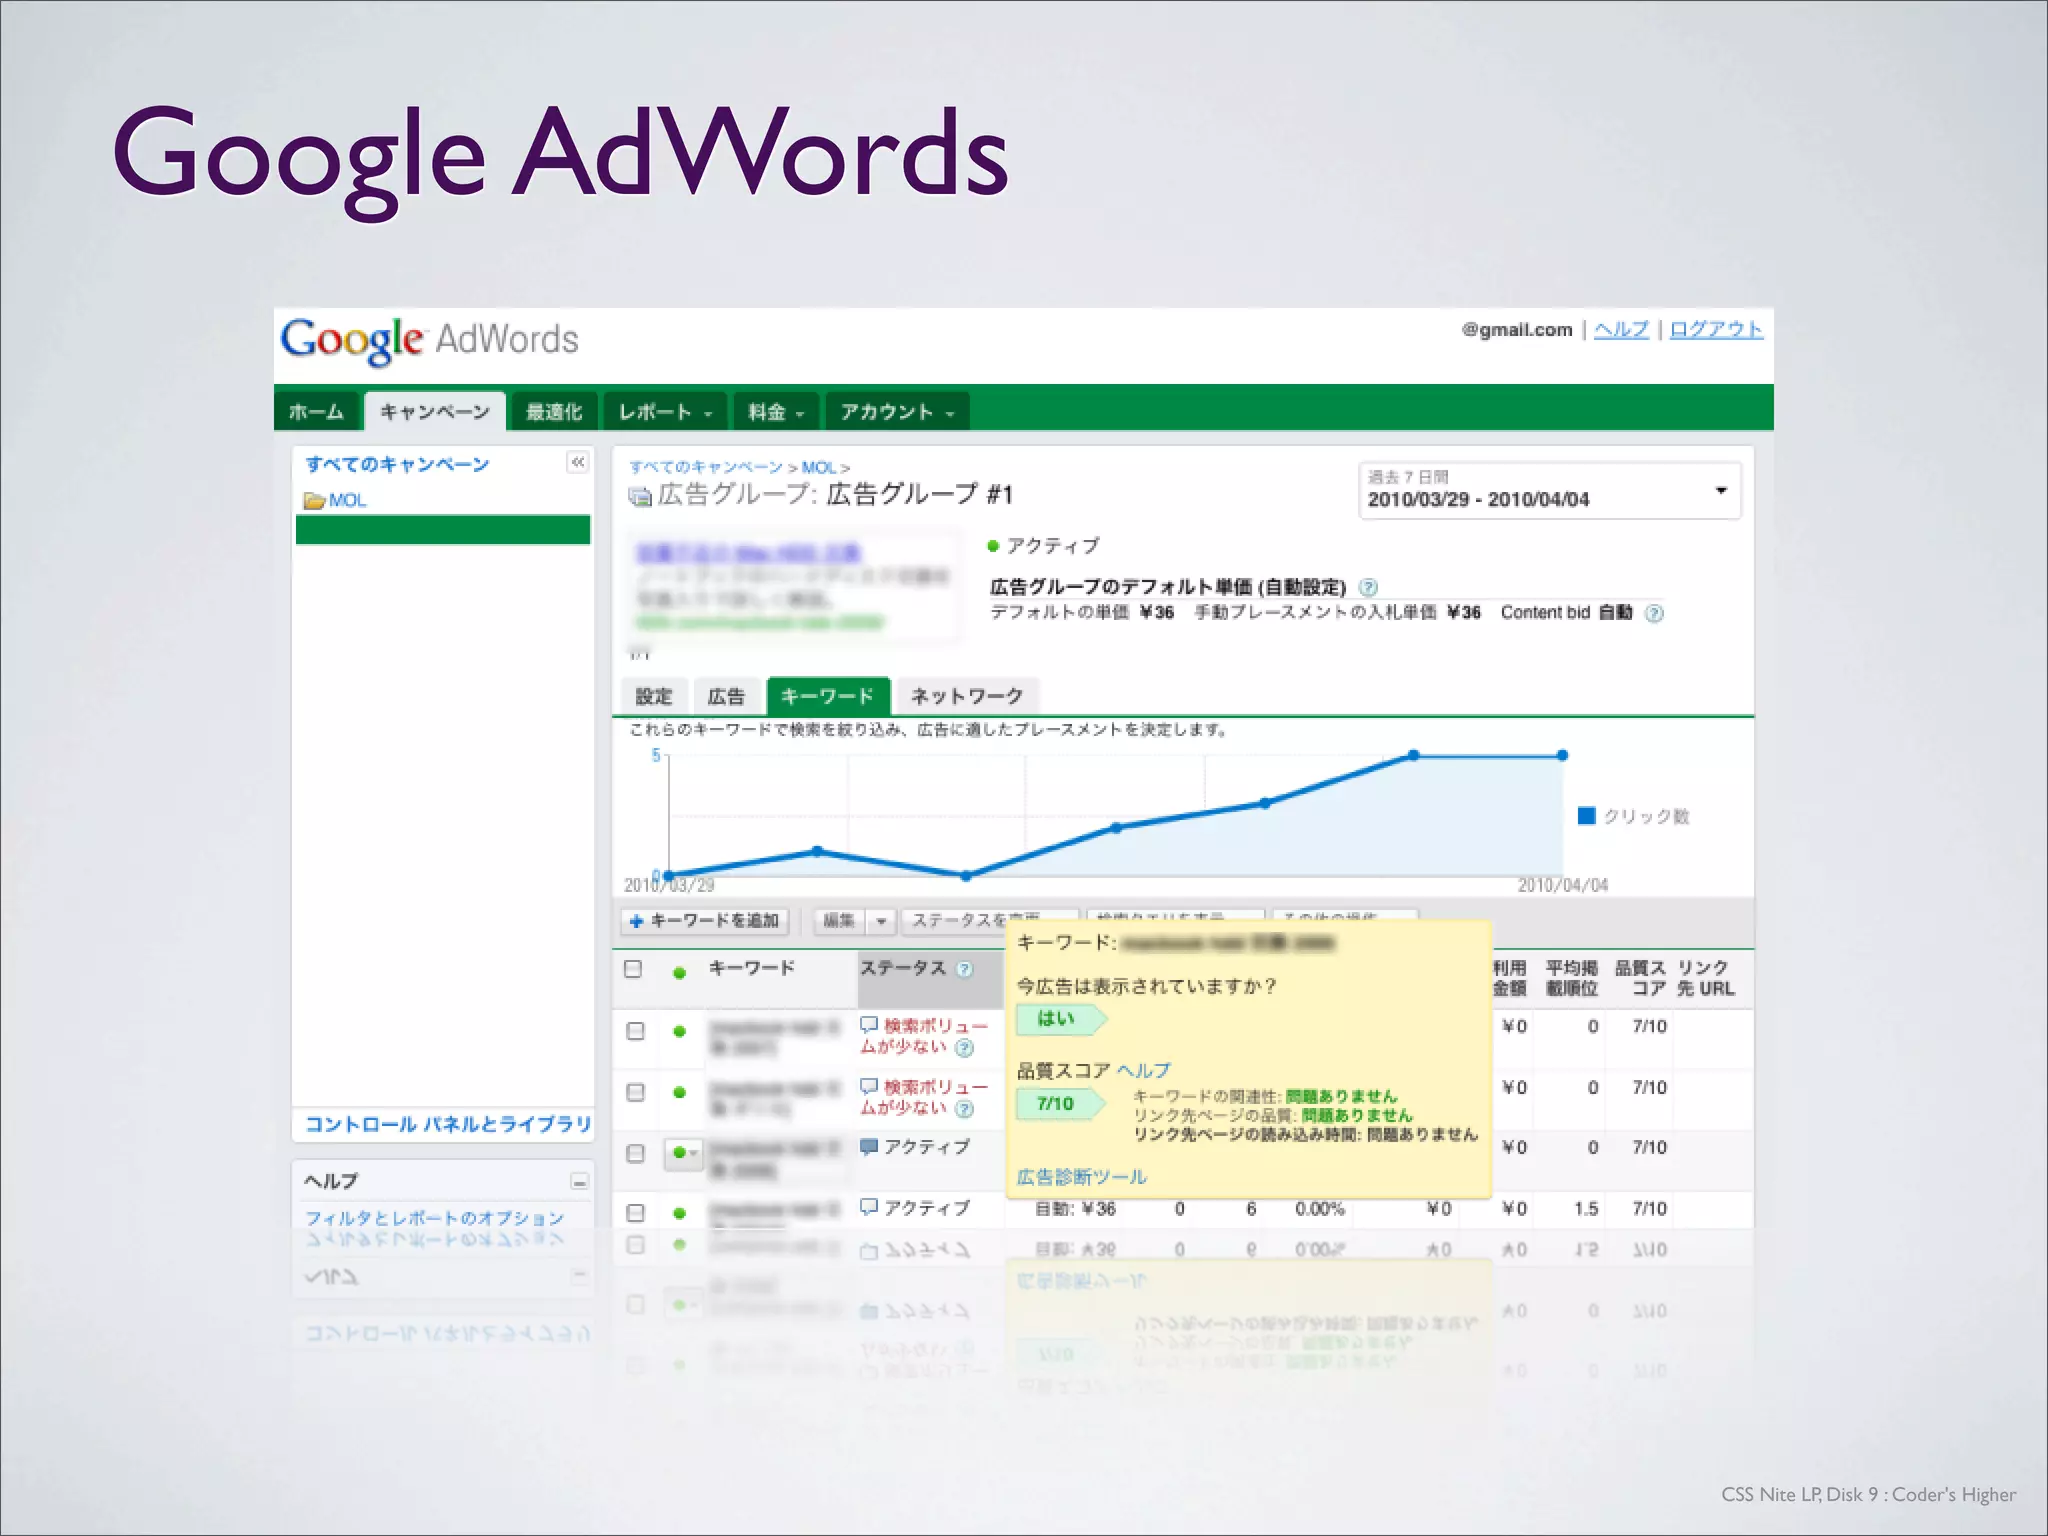2048x1536 pixels.
Task: Collapse the campaign sidebar with double-chevron icon
Action: 577,462
